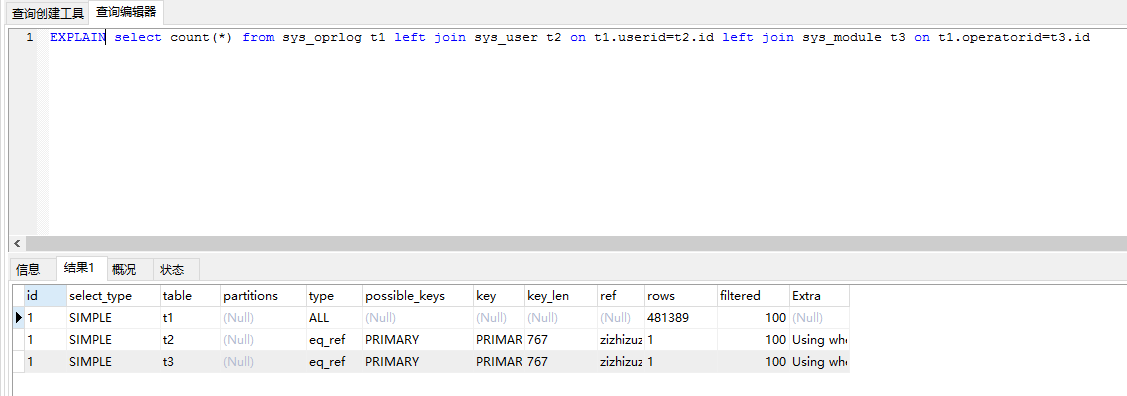Click the filtered column header
Screen dimensions: 1127x396
pyautogui.click(x=753, y=295)
